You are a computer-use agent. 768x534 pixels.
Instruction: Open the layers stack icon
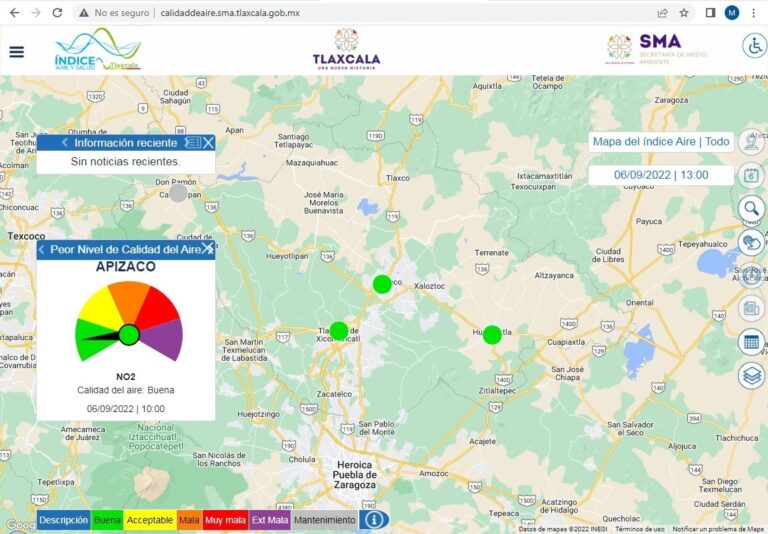[x=751, y=375]
